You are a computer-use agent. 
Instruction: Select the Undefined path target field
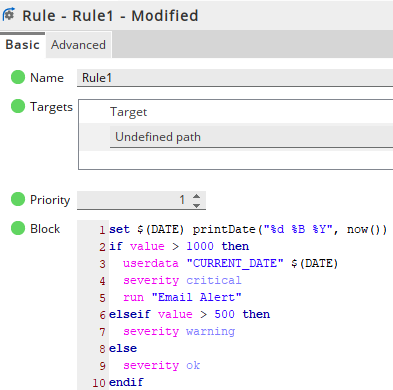[252, 137]
